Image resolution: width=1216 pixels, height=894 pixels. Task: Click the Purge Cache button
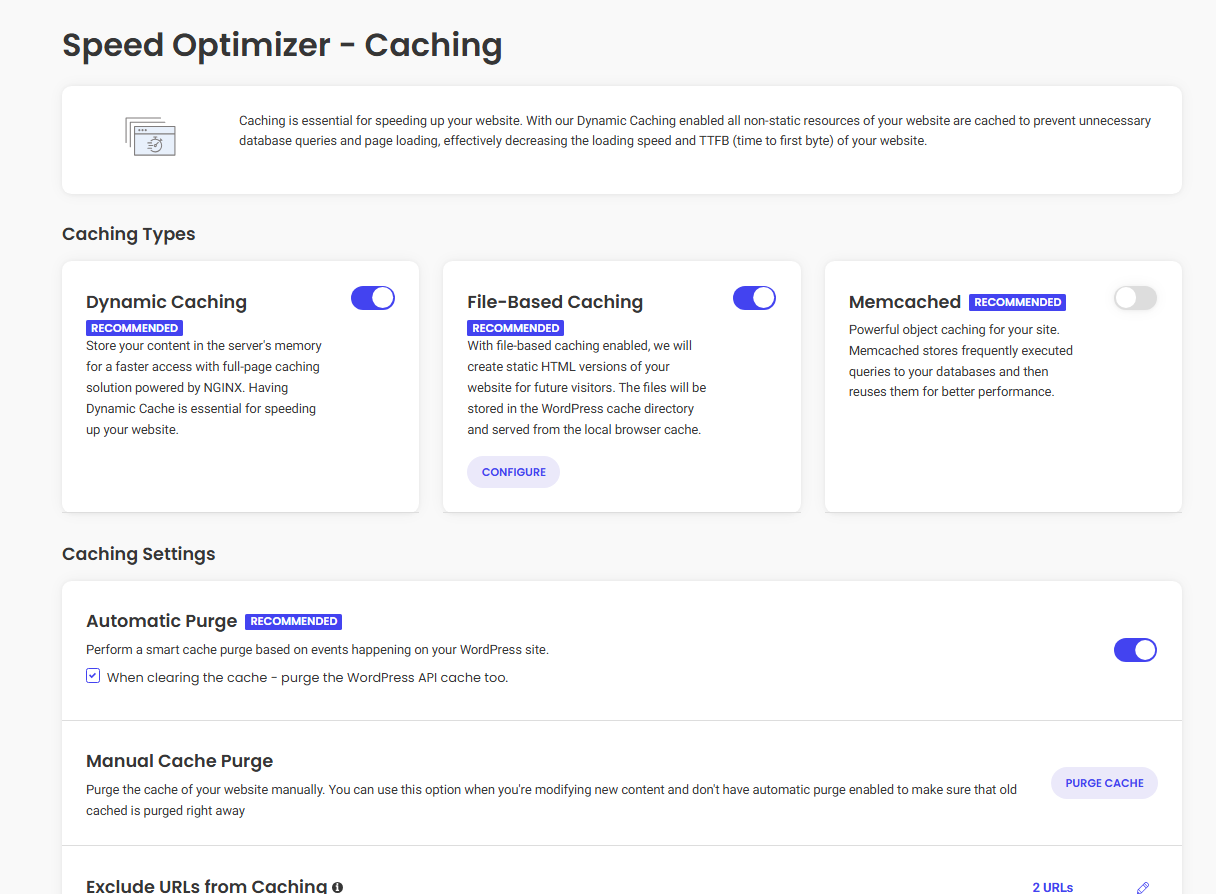[1104, 783]
